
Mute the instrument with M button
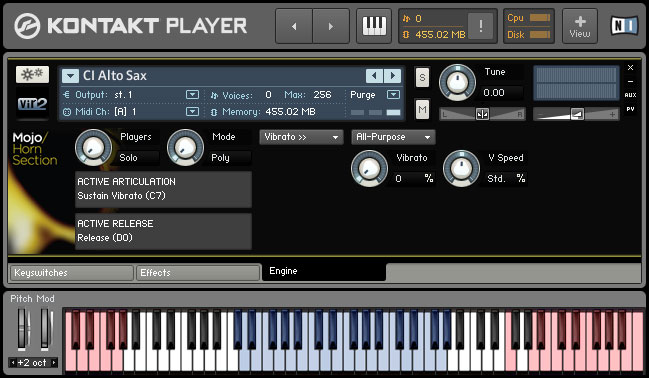point(422,110)
